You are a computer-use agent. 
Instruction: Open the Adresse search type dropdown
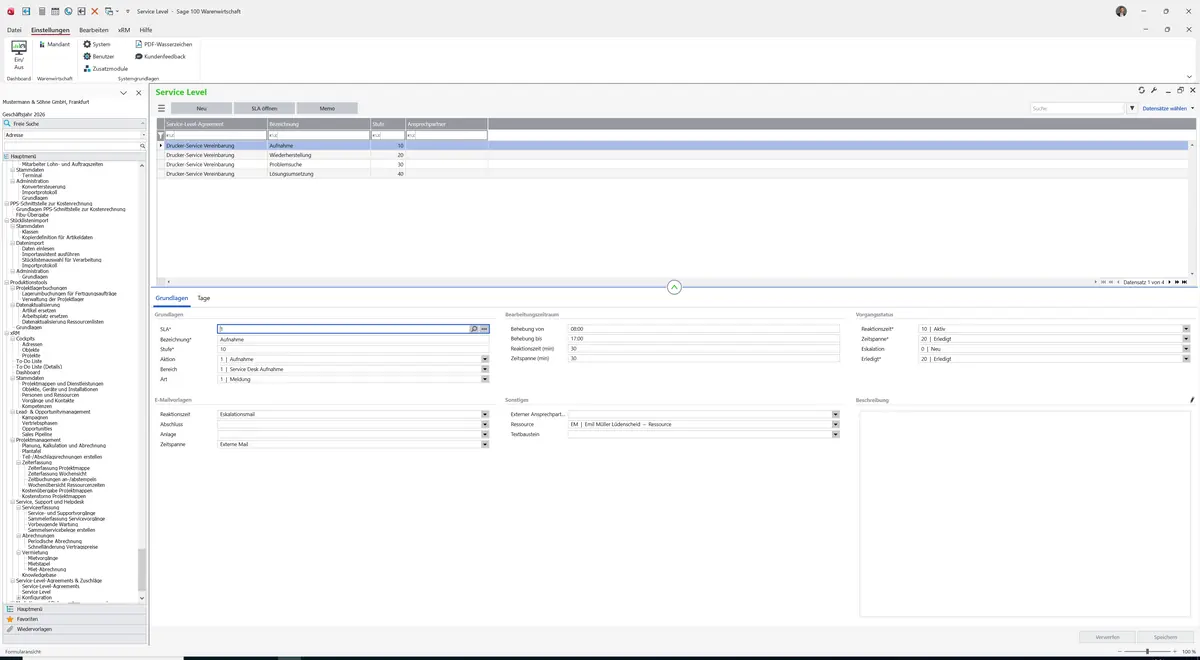(x=142, y=134)
